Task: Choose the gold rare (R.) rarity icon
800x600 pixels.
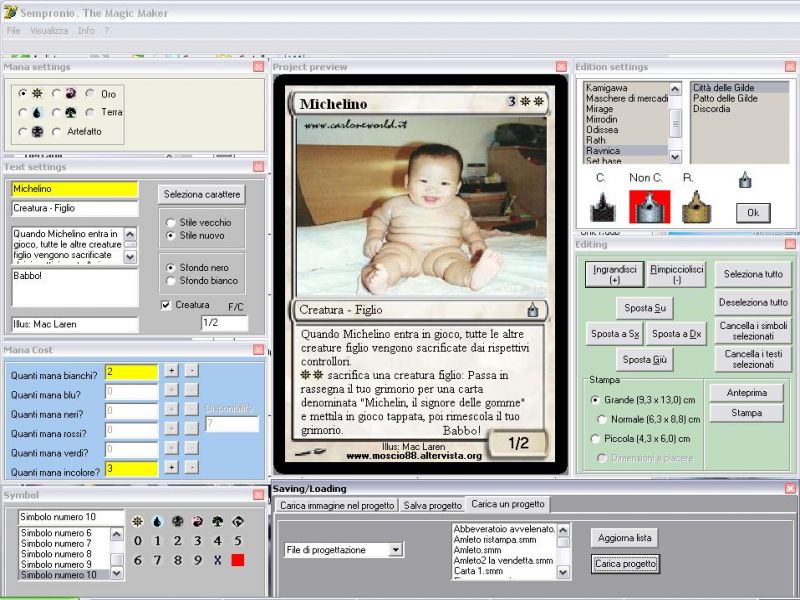Action: point(697,207)
